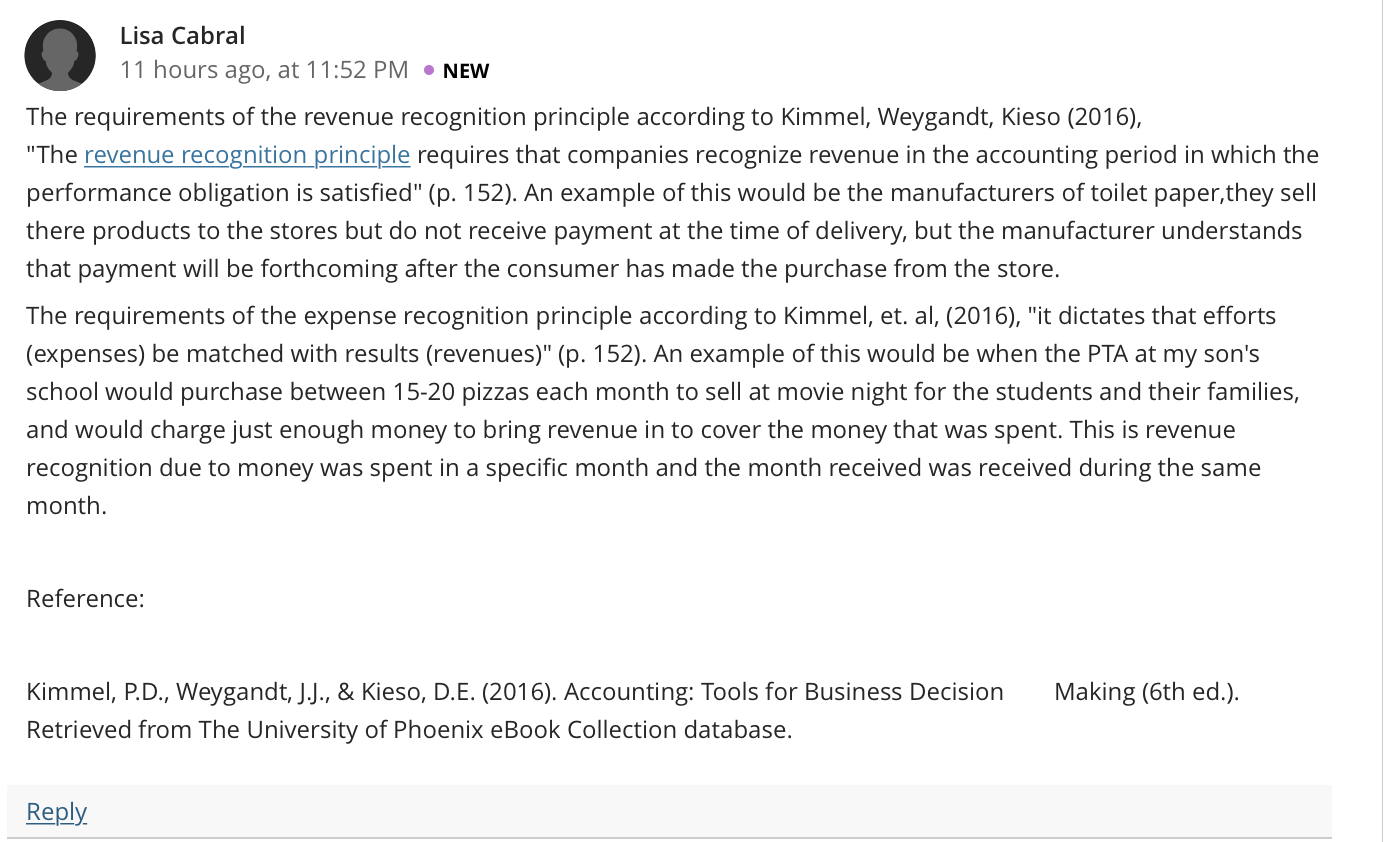Click Lisa Cabral's profile avatar icon
The image size is (1384, 842).
tap(60, 55)
